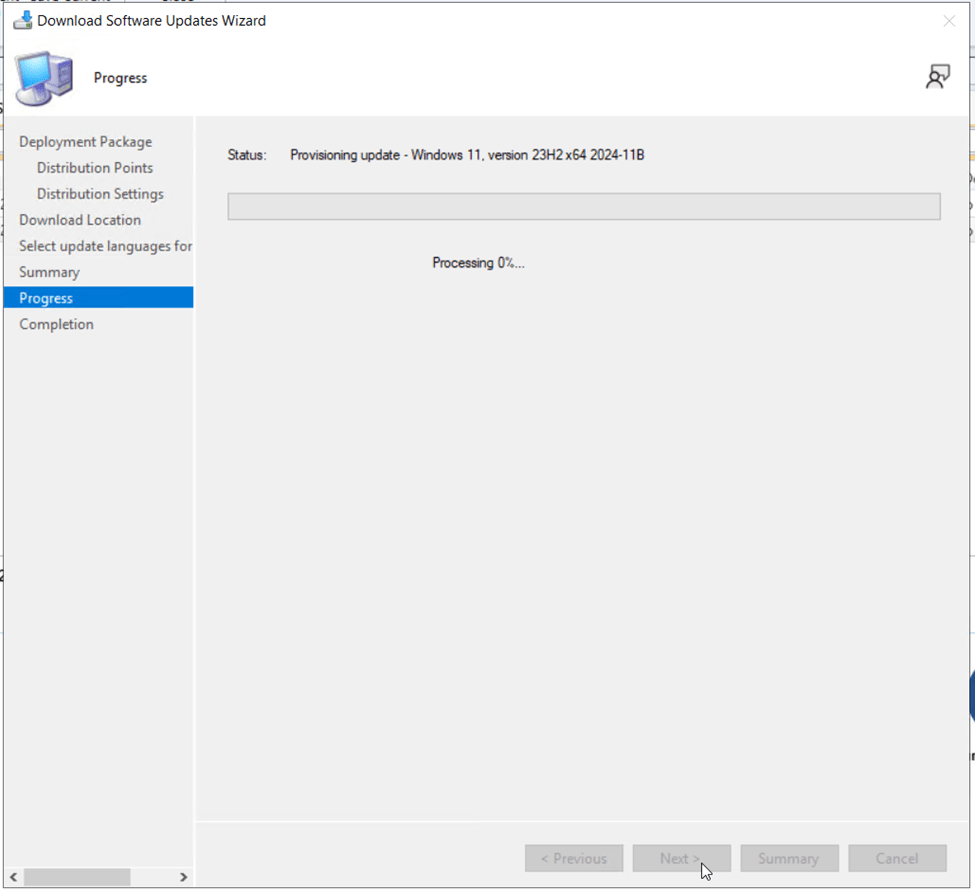Go to Completion step
Viewport: 975px width, 892px height.
(x=56, y=324)
